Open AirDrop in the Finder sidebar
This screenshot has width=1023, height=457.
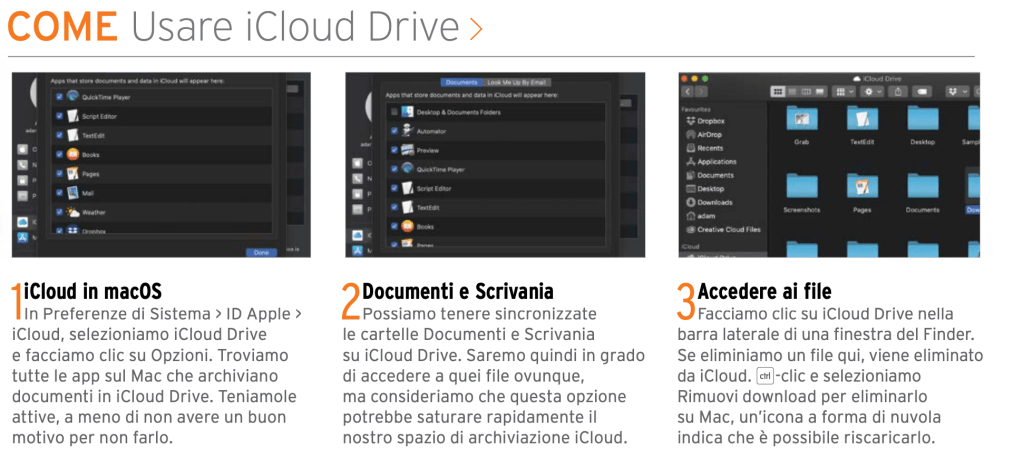[710, 134]
